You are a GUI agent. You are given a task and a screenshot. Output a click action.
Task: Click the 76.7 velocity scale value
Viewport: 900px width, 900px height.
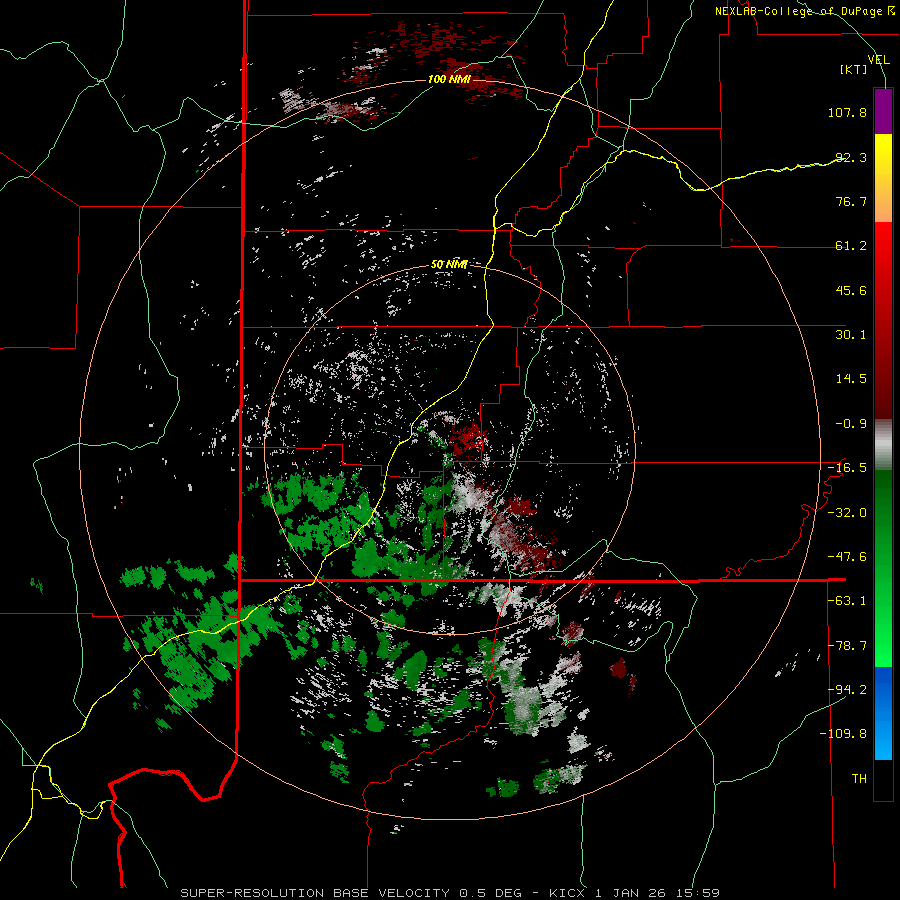(851, 201)
